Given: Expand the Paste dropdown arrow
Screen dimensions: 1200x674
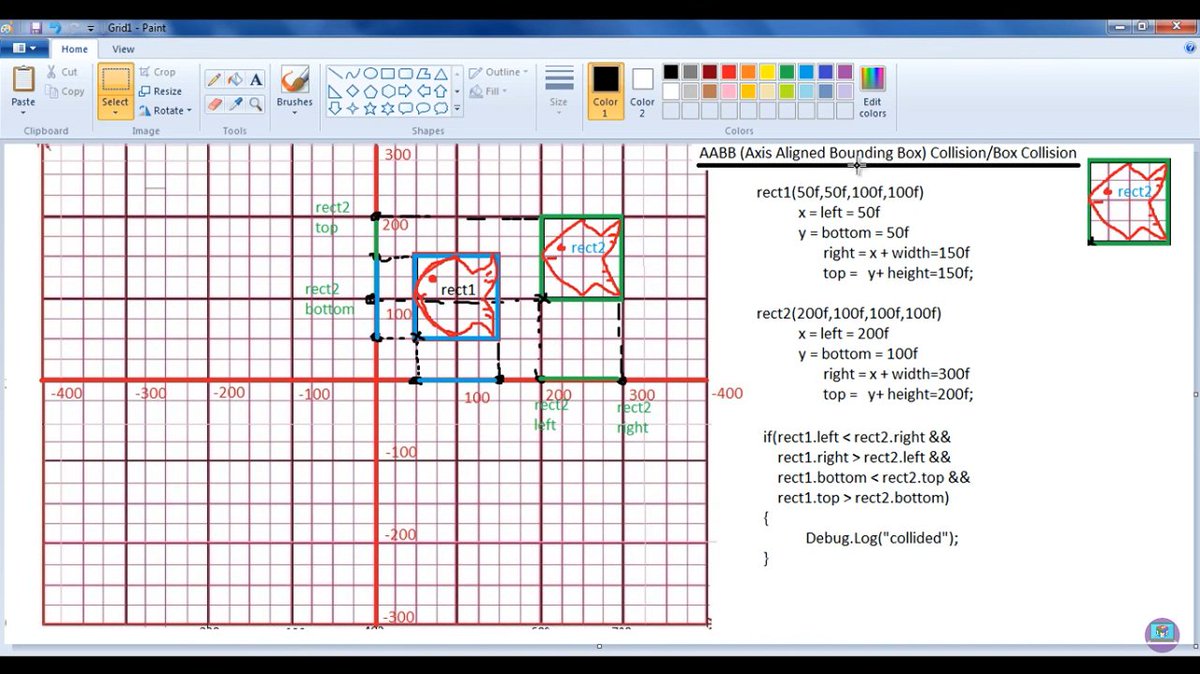Looking at the screenshot, I should [23, 112].
